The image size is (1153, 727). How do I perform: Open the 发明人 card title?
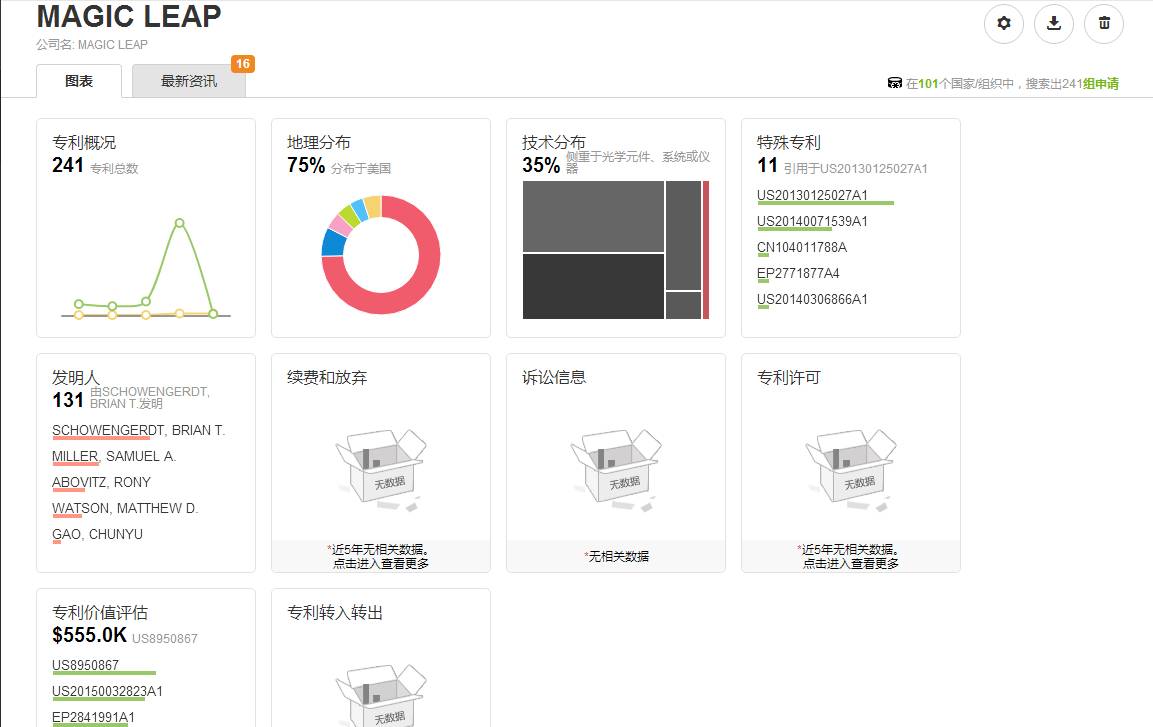pos(75,377)
